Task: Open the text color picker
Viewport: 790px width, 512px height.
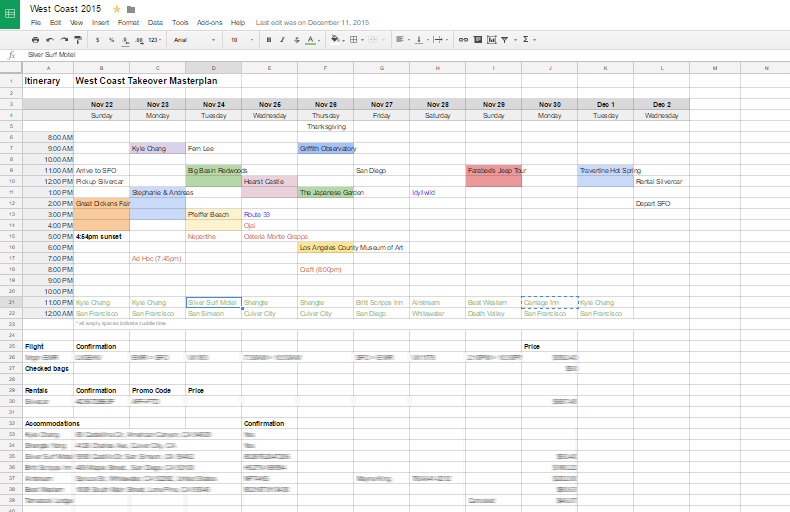Action: (312, 40)
